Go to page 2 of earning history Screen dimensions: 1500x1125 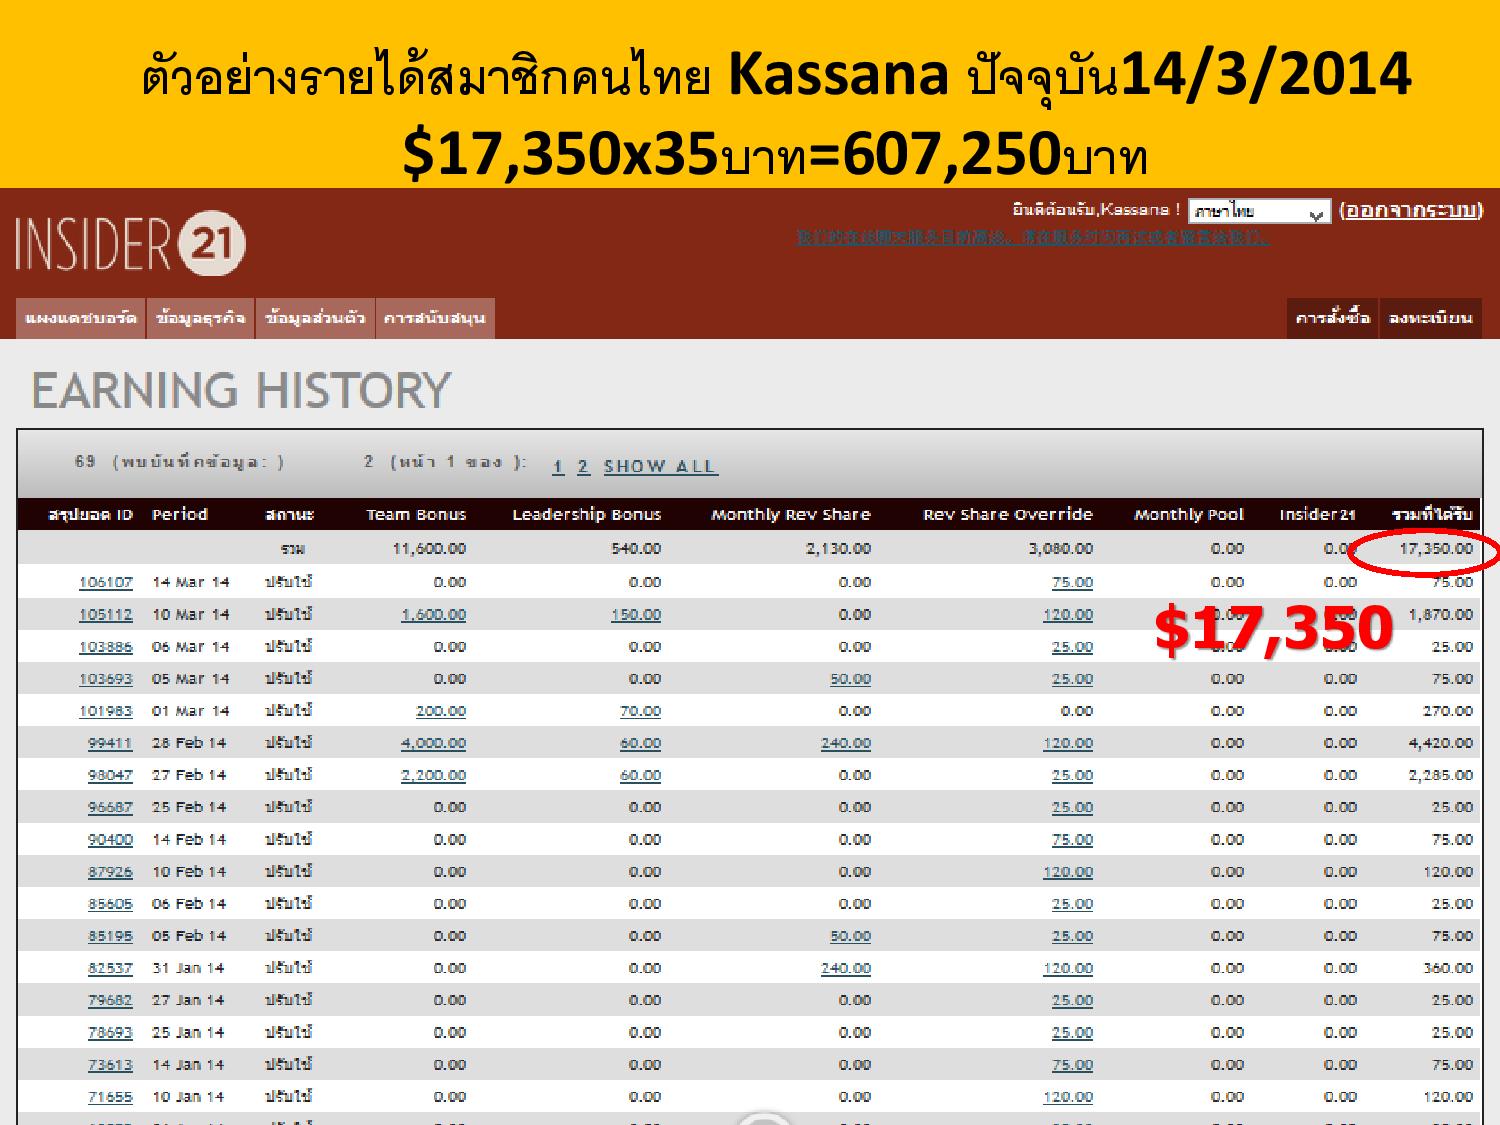(x=583, y=466)
